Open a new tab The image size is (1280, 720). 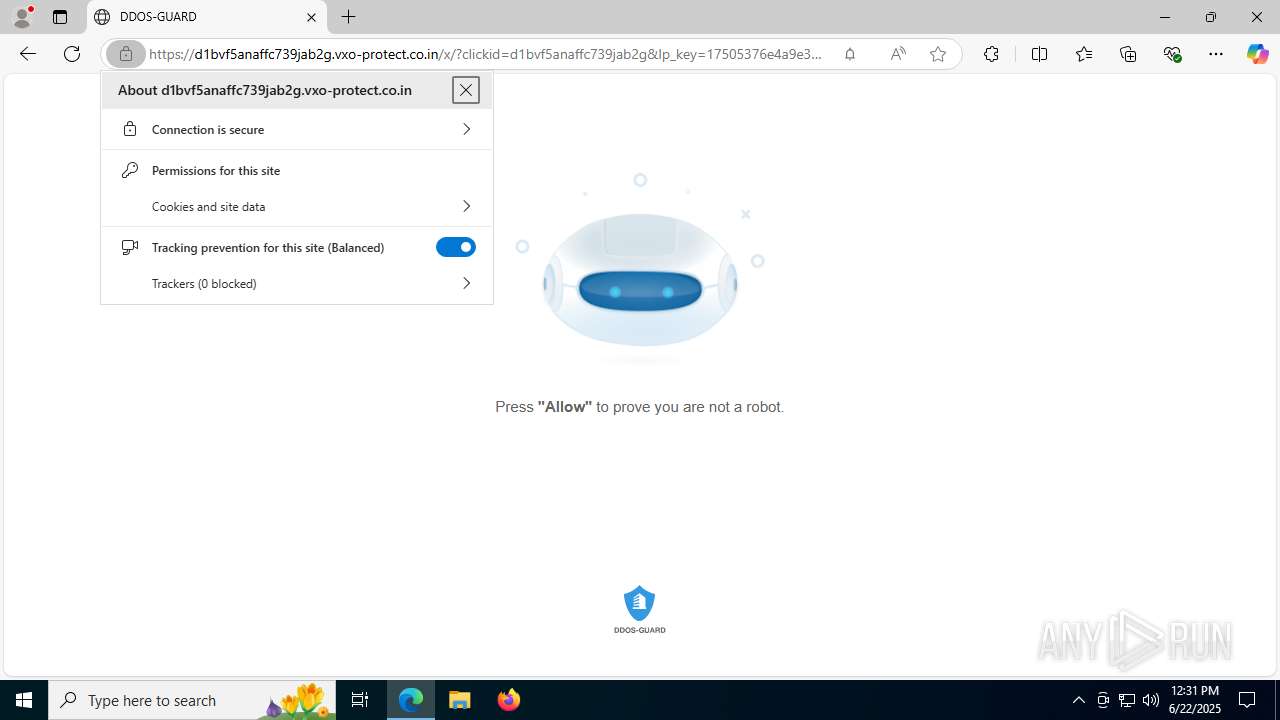348,17
